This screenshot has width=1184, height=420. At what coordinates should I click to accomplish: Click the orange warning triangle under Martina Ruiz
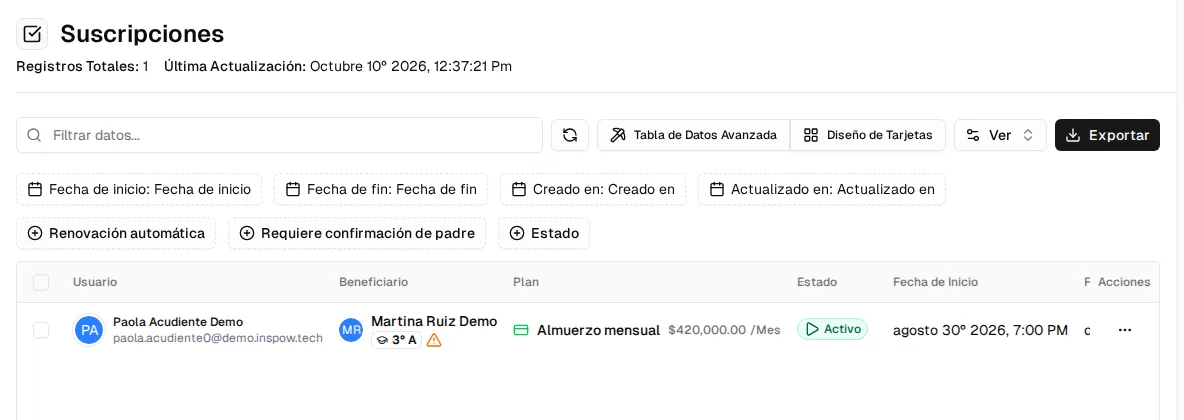tap(433, 340)
